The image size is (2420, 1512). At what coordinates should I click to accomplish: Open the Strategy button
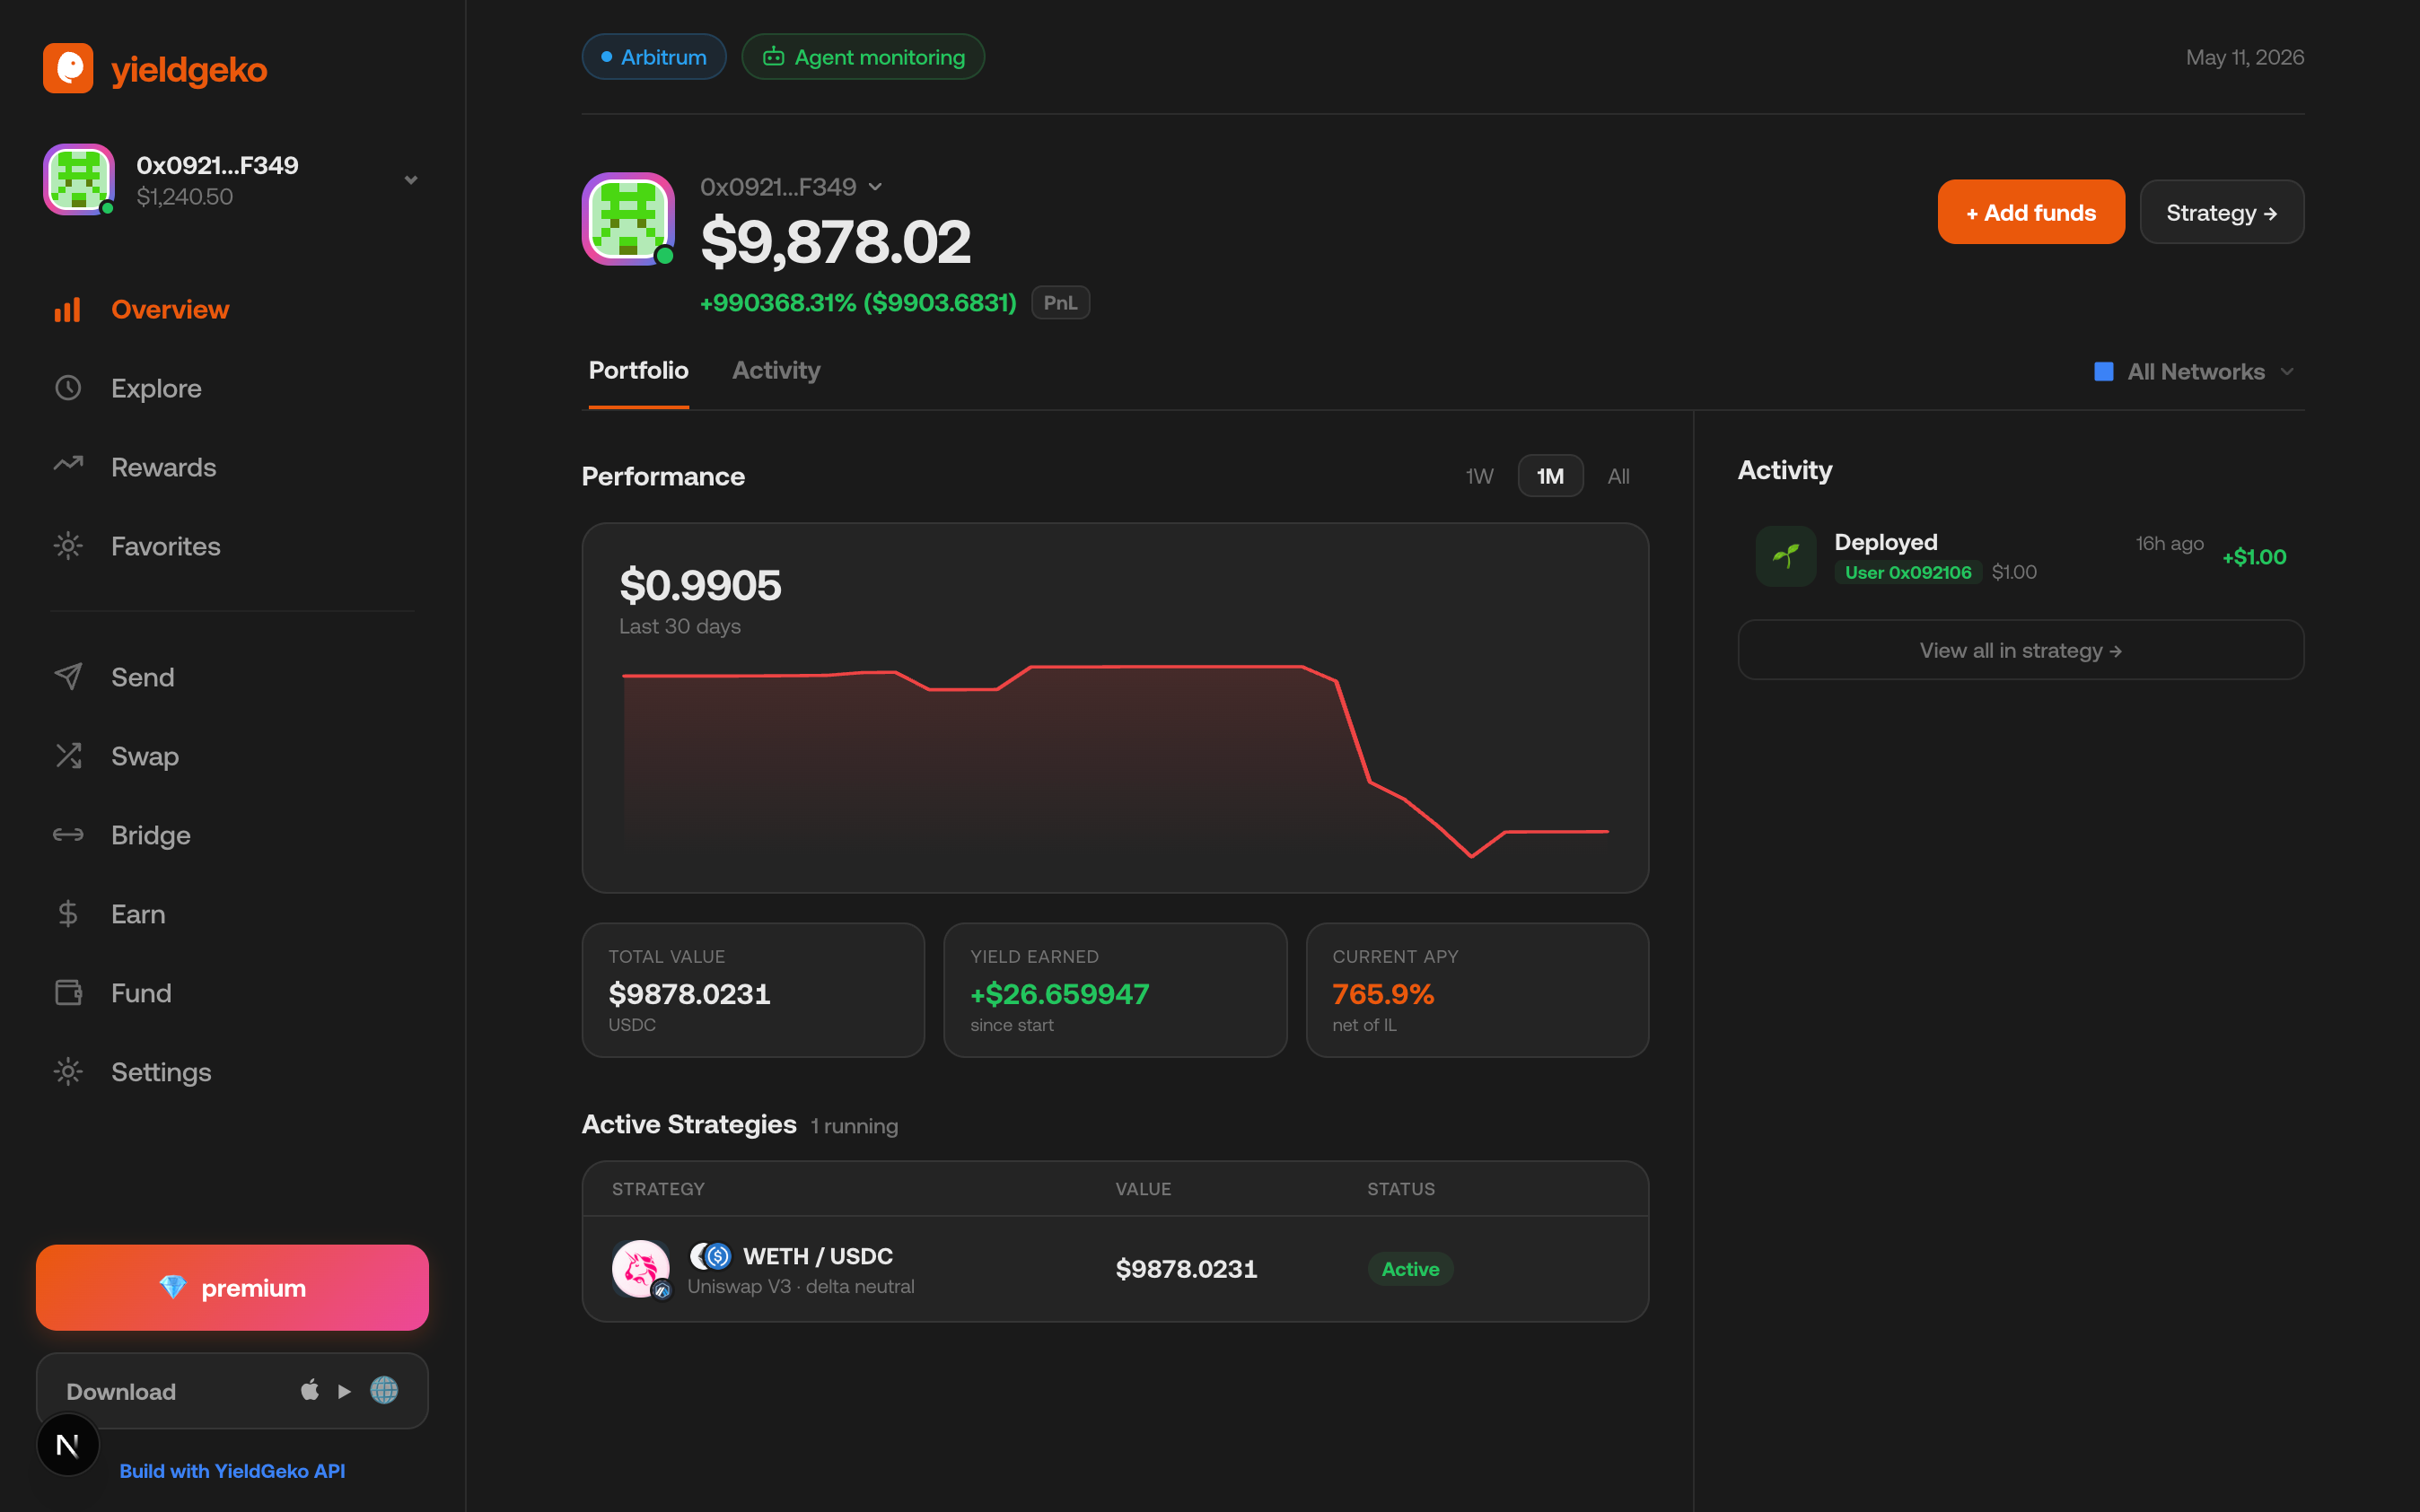[x=2222, y=212]
